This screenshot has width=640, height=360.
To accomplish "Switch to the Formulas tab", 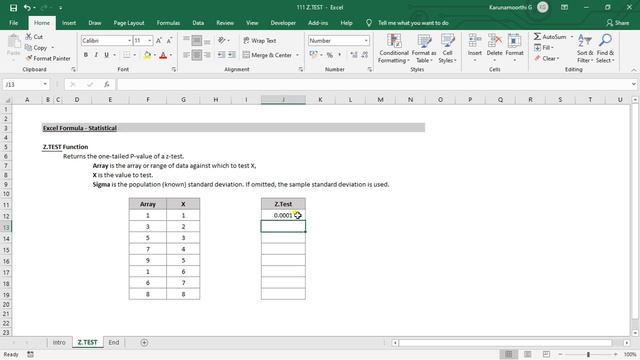I will click(168, 23).
